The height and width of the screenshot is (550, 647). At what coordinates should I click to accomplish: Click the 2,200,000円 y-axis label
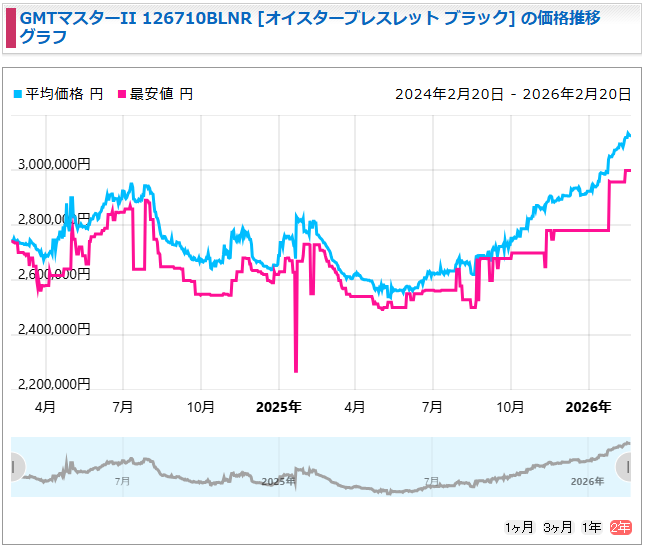tap(53, 384)
